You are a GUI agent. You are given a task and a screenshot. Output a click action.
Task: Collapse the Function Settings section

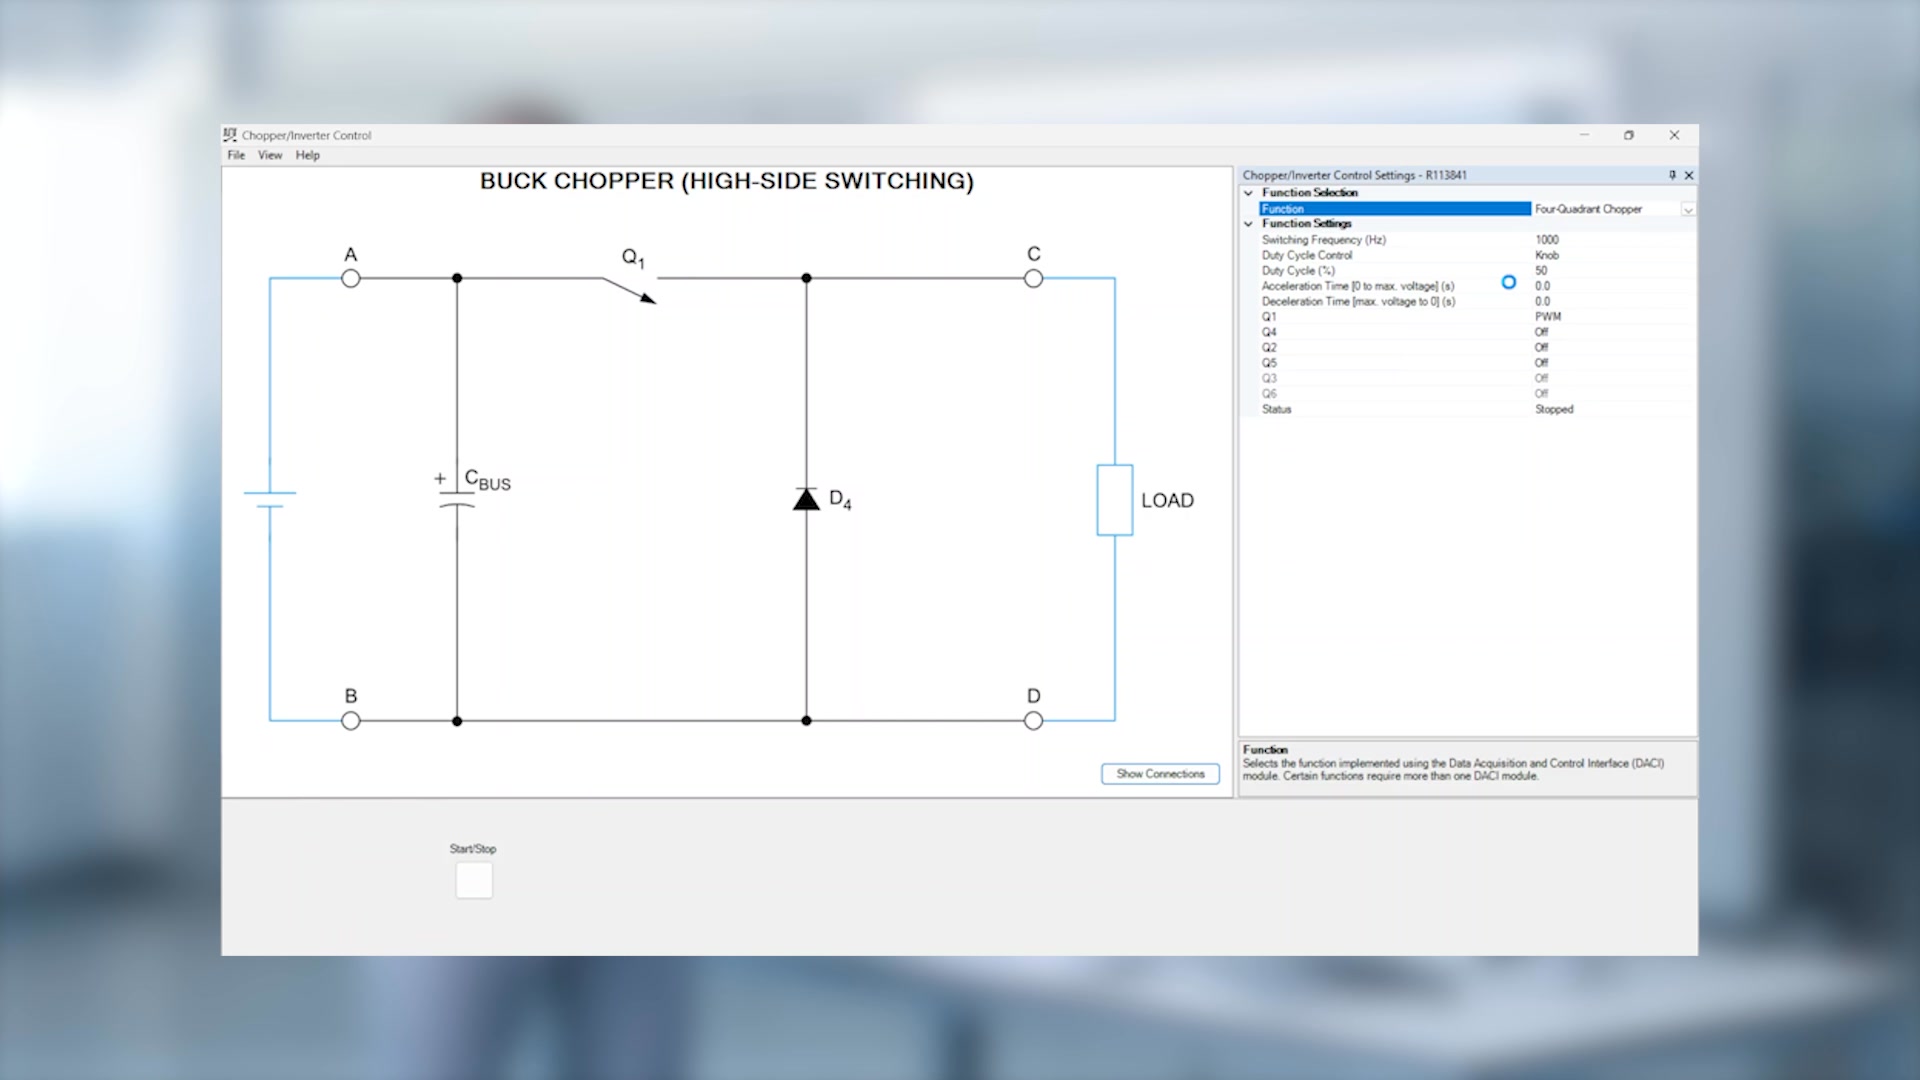tap(1248, 224)
